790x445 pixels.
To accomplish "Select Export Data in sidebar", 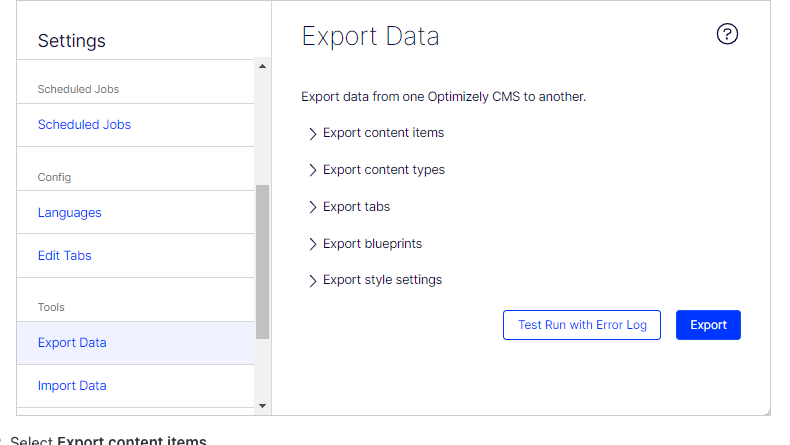I will click(x=136, y=343).
